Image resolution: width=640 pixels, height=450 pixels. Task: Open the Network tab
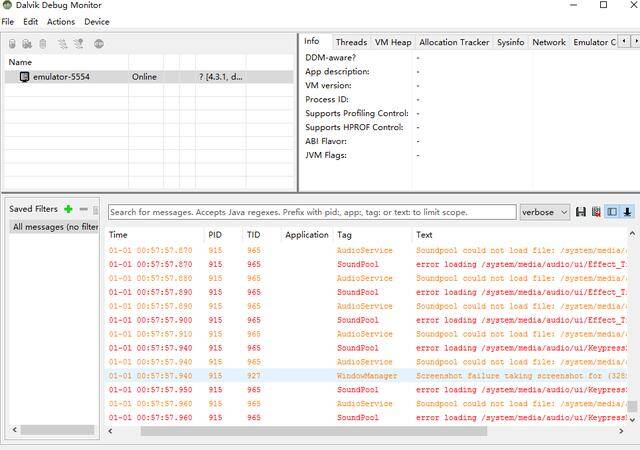click(x=549, y=42)
